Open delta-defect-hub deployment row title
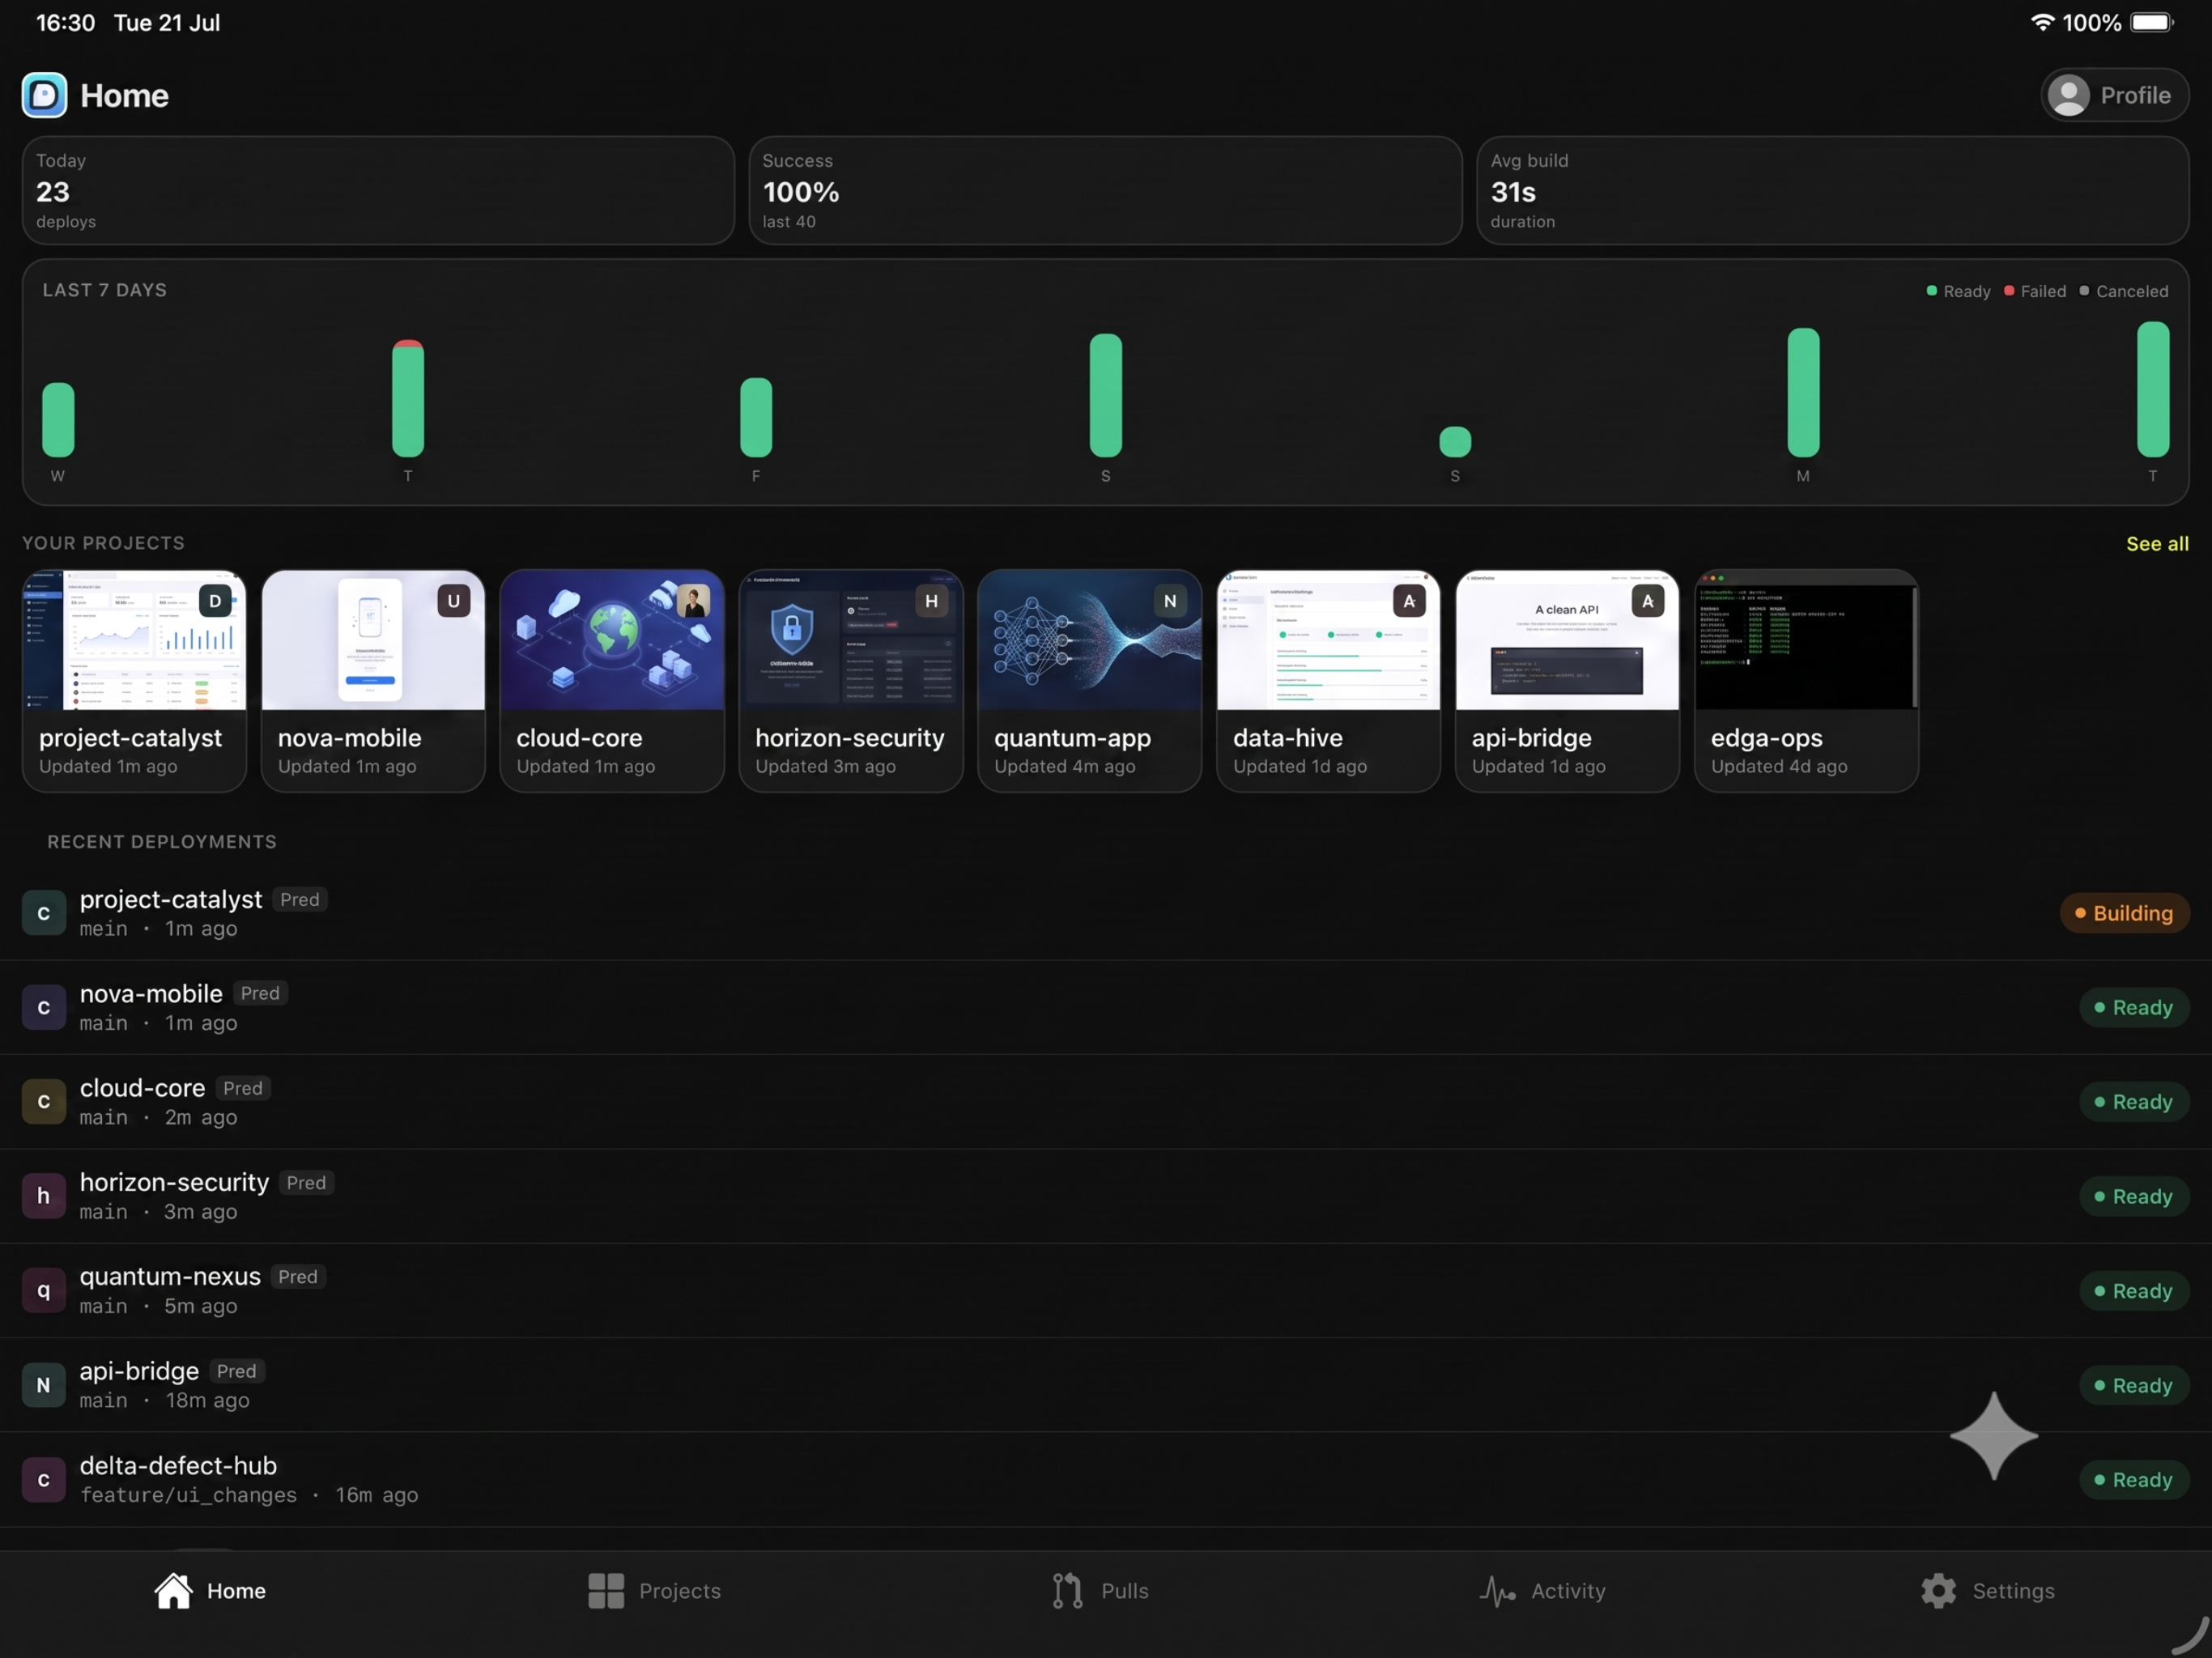This screenshot has height=1658, width=2212. [x=179, y=1465]
